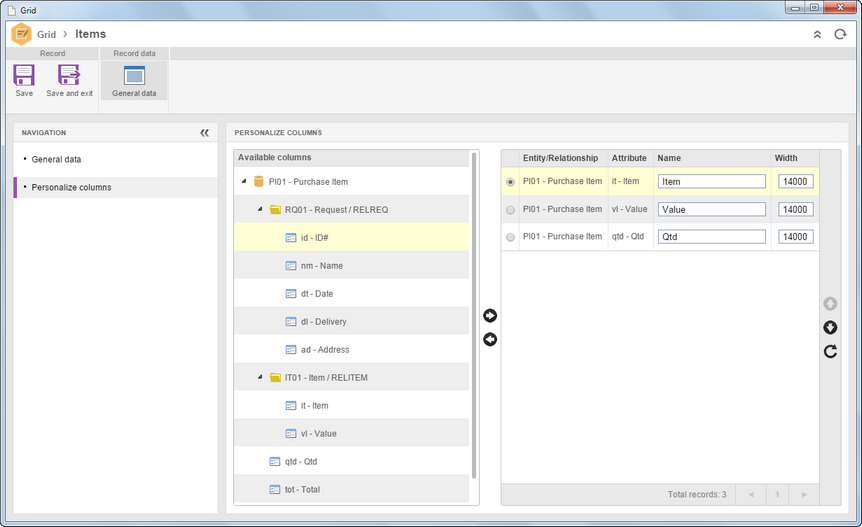Viewport: 862px width, 527px height.
Task: Select the radio button for vl - Value row
Action: pyautogui.click(x=510, y=210)
